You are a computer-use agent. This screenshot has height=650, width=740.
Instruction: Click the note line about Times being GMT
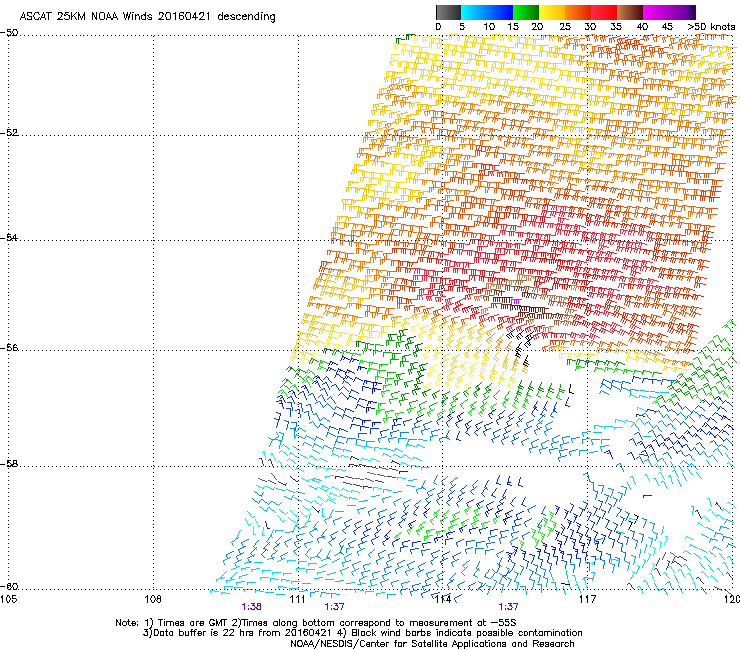click(316, 623)
